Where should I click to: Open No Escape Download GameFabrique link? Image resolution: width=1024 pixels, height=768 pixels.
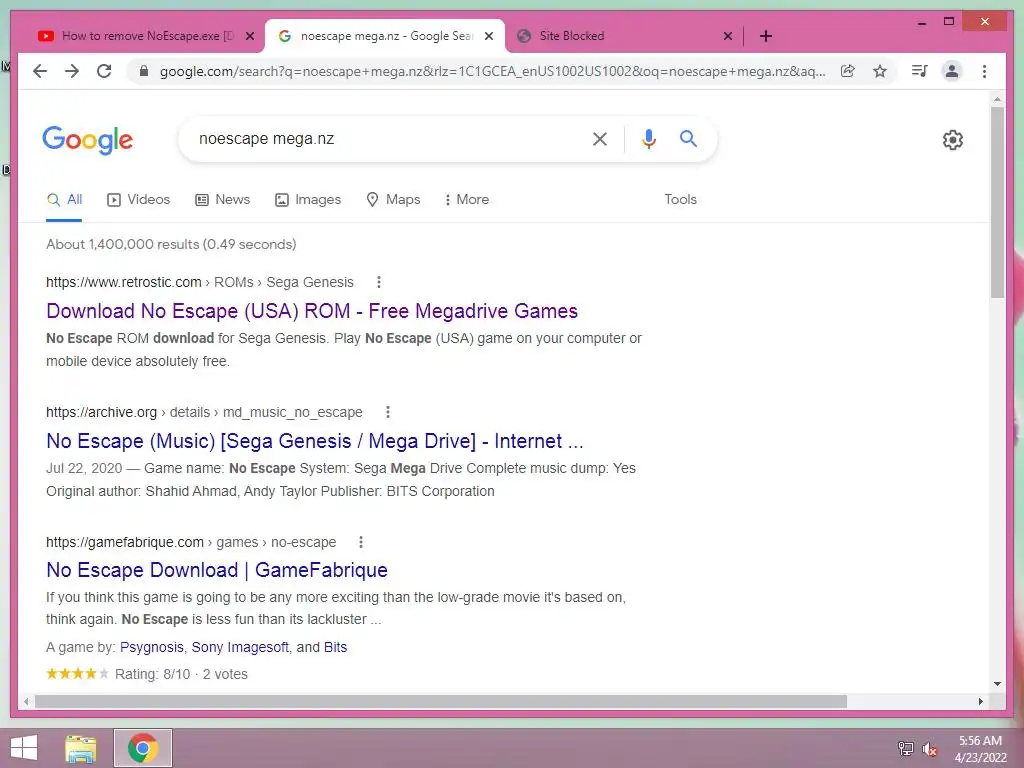point(217,570)
